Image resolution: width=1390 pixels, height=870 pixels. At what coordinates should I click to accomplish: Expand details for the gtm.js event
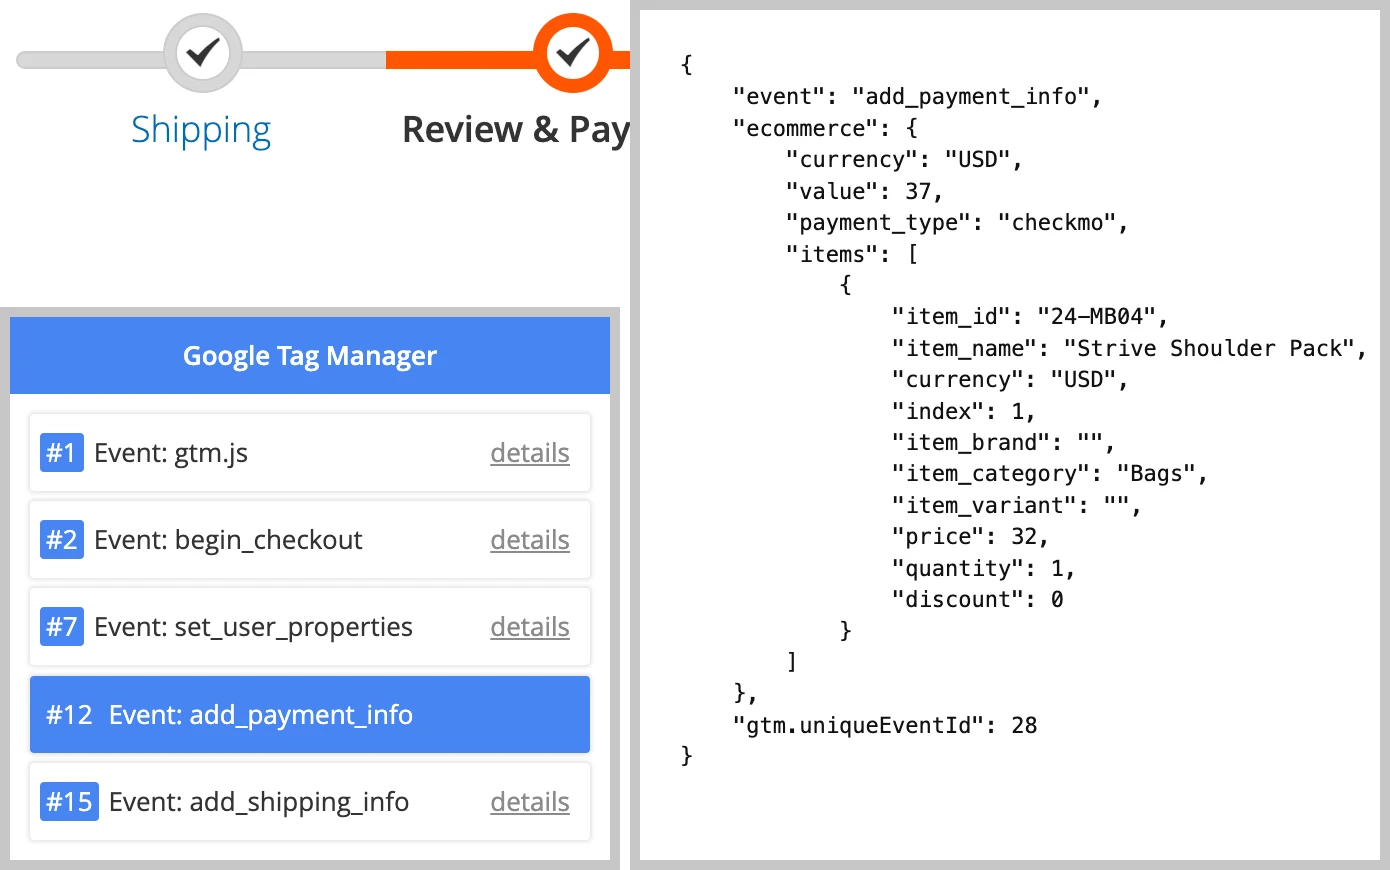pyautogui.click(x=529, y=453)
